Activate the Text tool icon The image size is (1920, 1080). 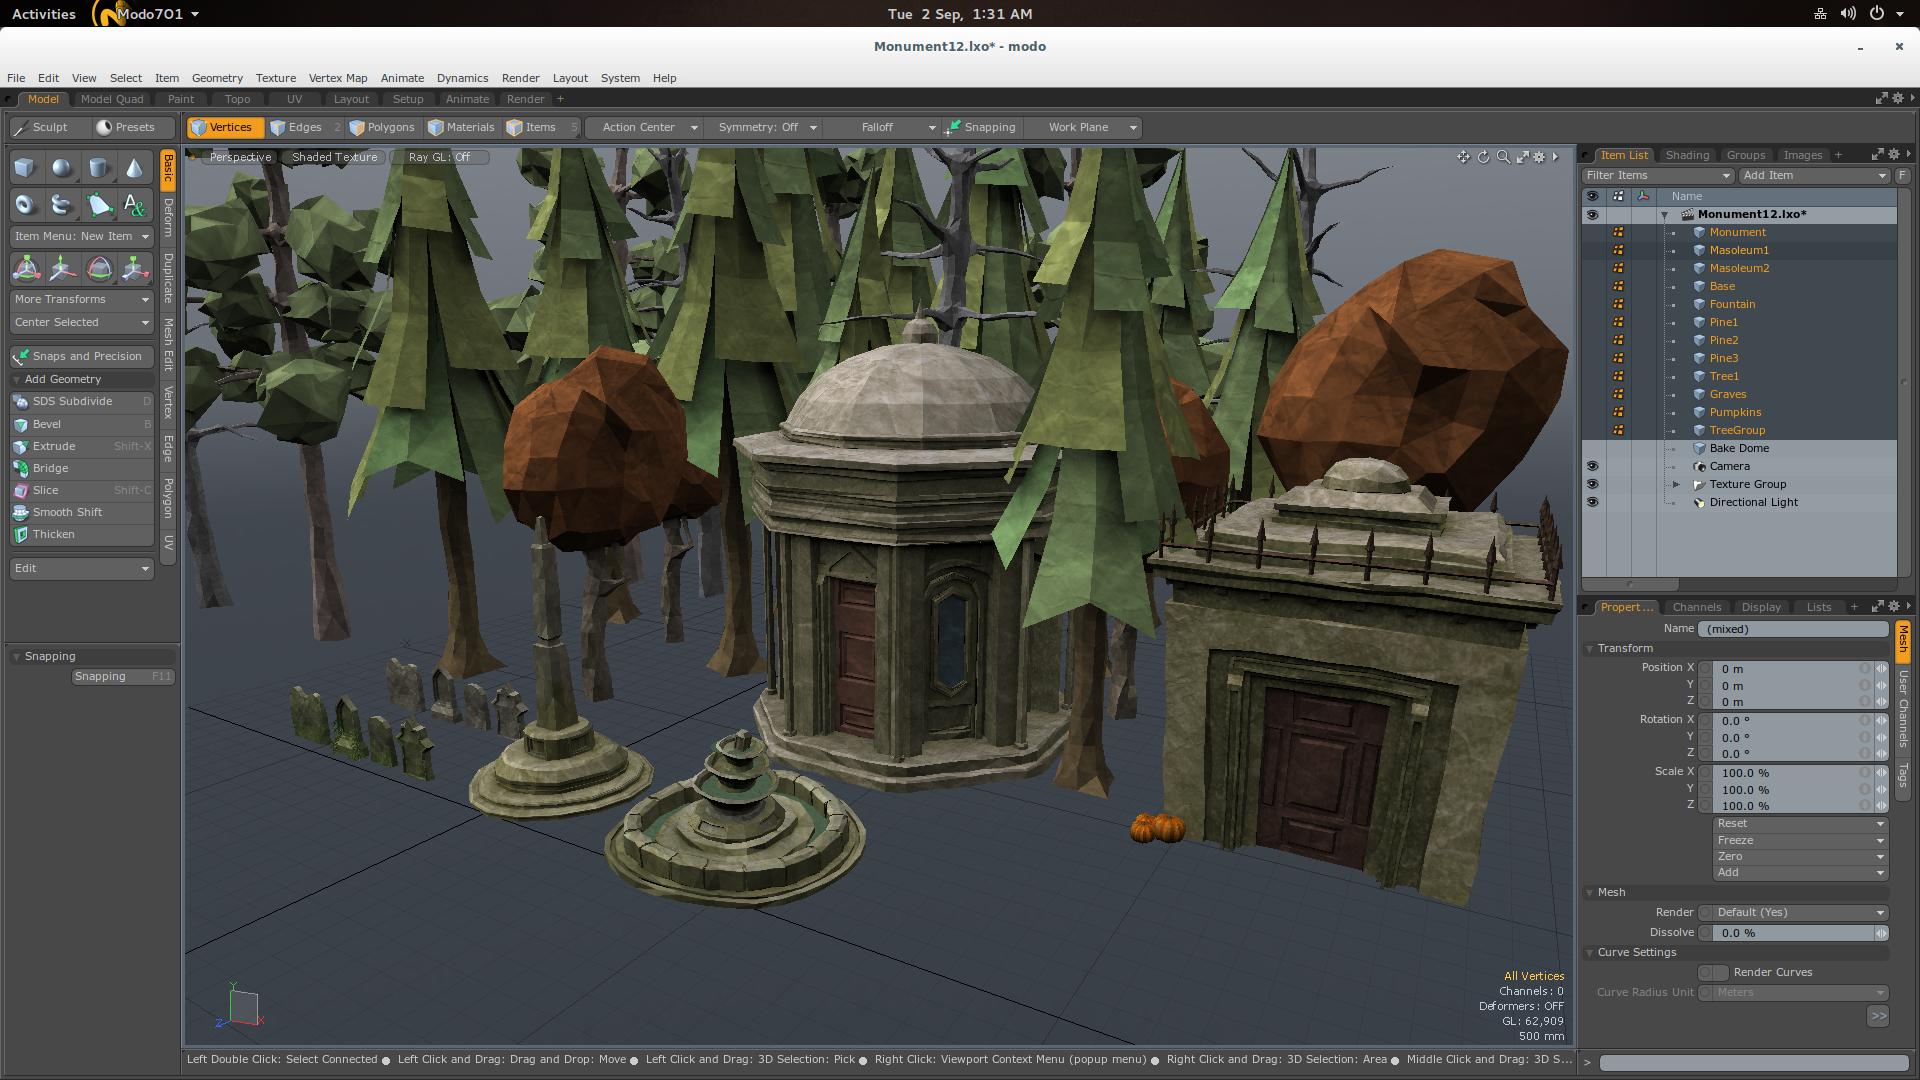pos(134,205)
